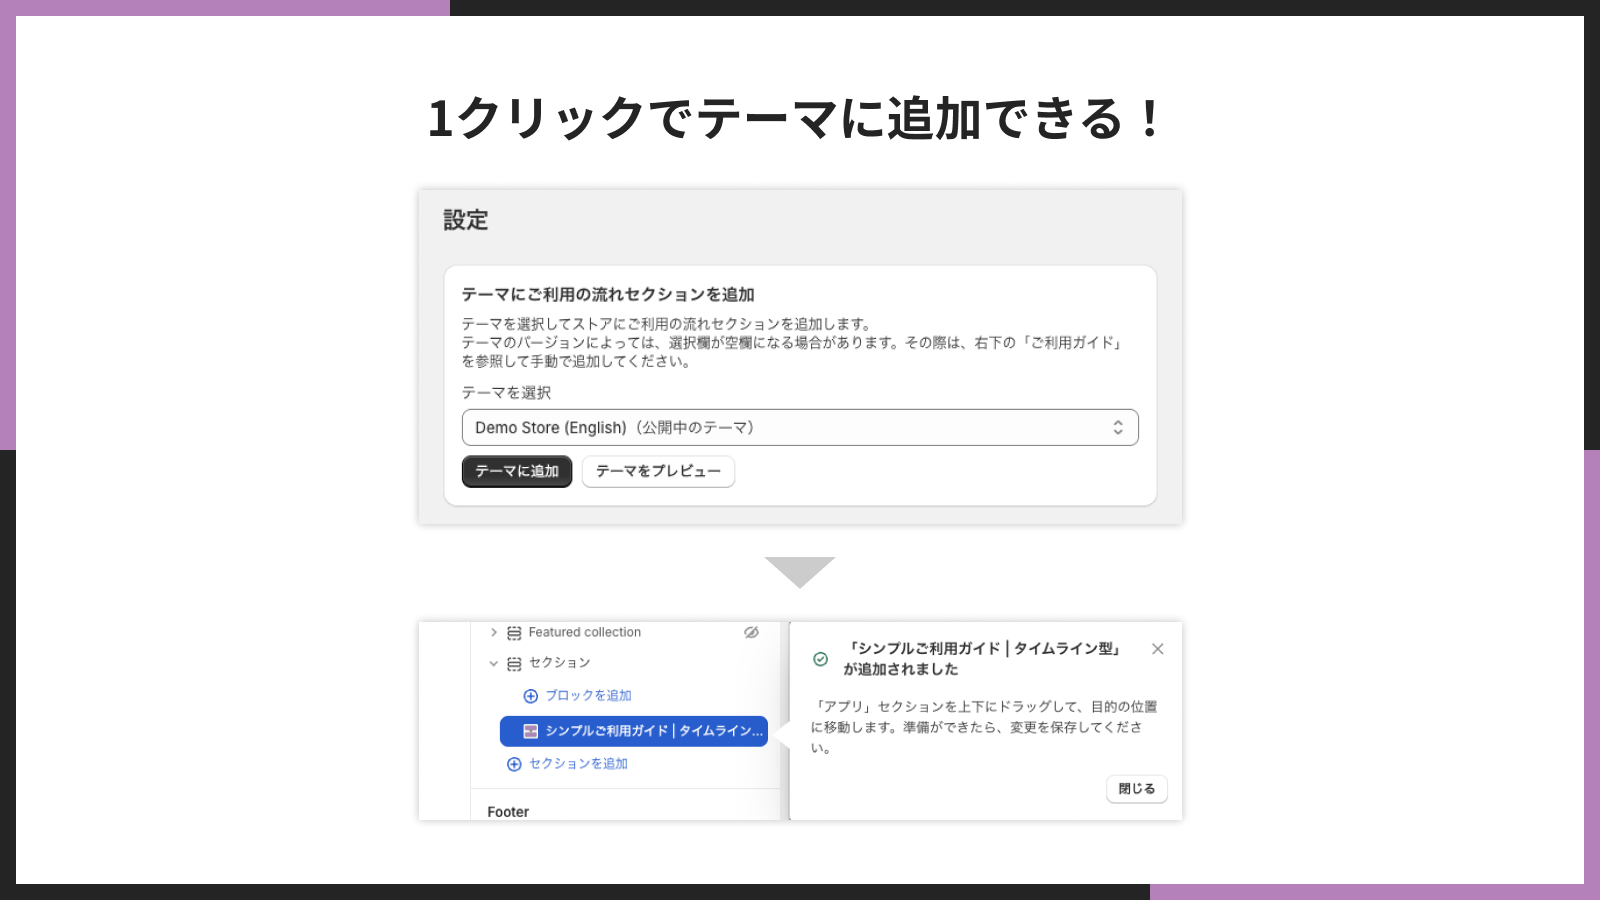Viewport: 1600px width, 900px height.
Task: Dismiss the notification with the X icon
Action: 1157,649
